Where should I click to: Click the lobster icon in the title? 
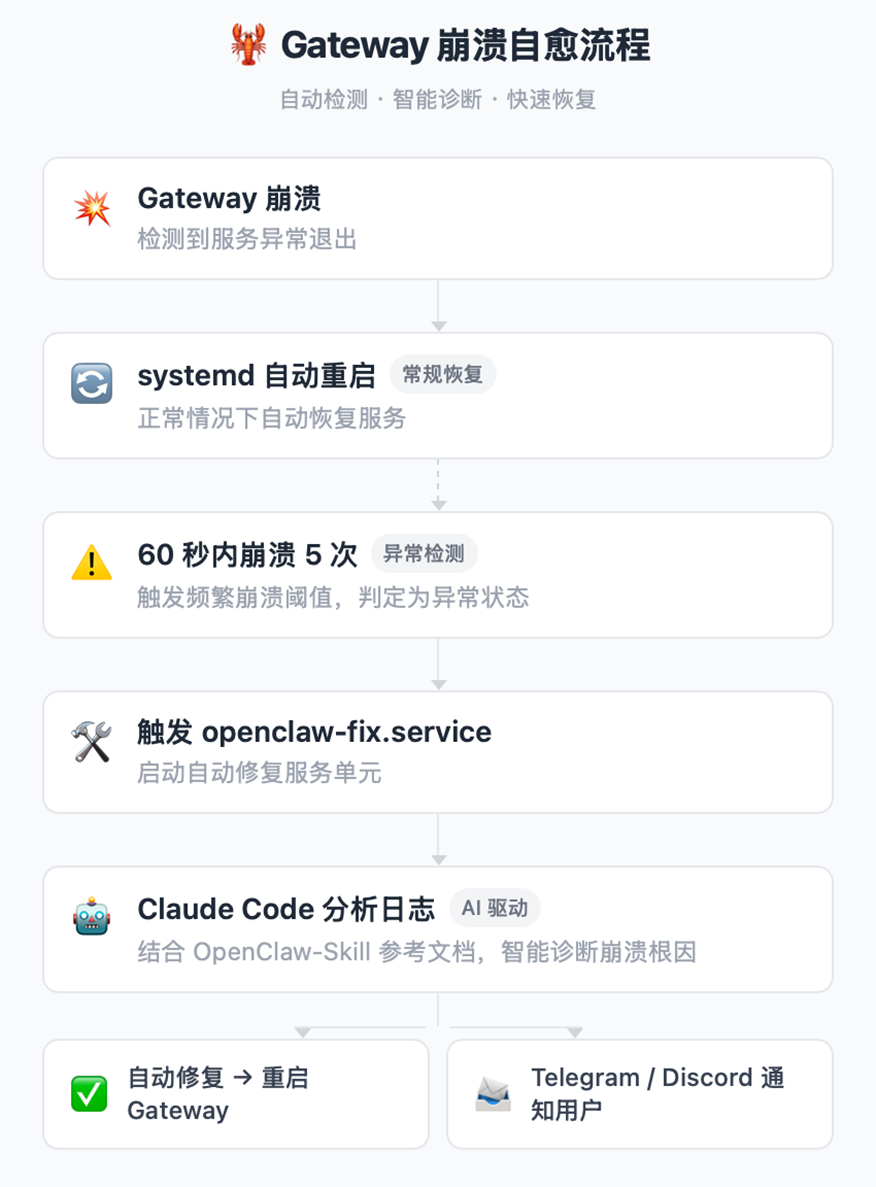[248, 46]
